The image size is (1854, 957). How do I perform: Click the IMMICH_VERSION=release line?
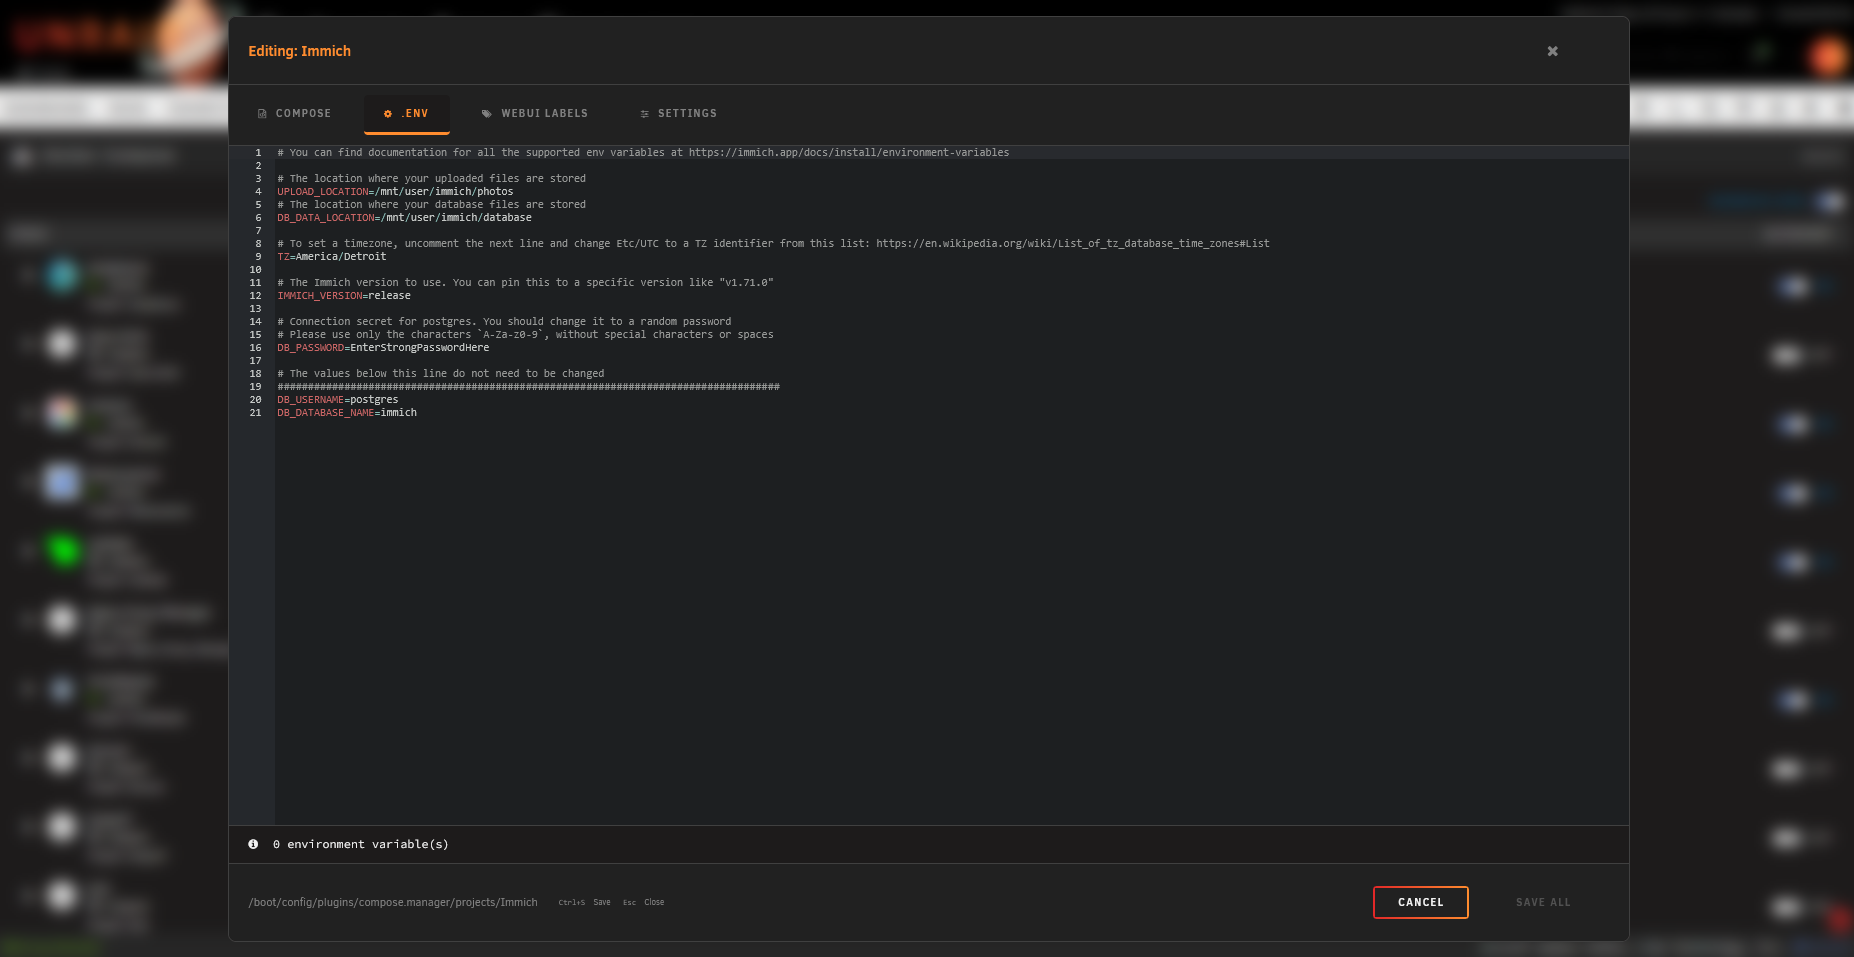pos(344,296)
